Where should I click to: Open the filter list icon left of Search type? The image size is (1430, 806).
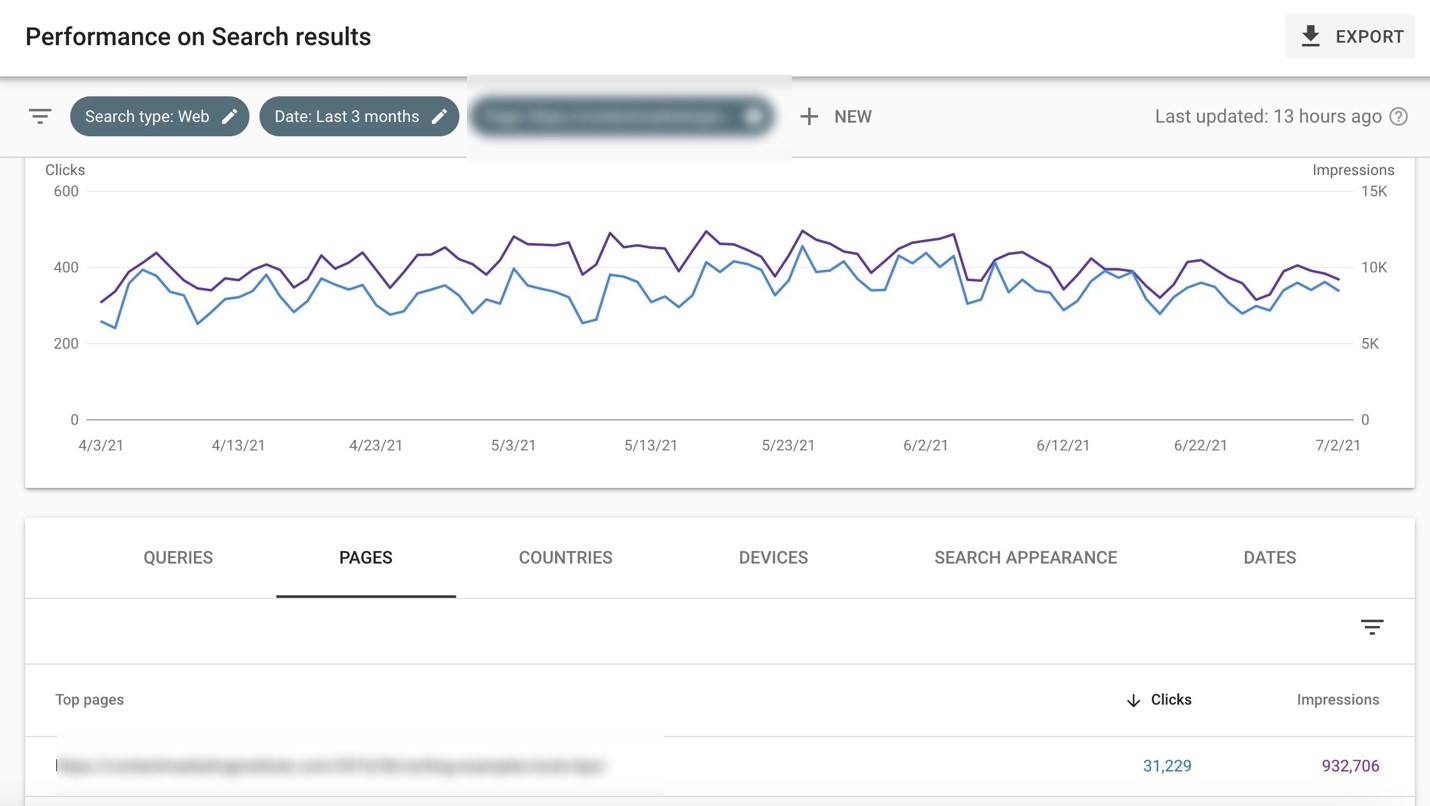coord(40,117)
